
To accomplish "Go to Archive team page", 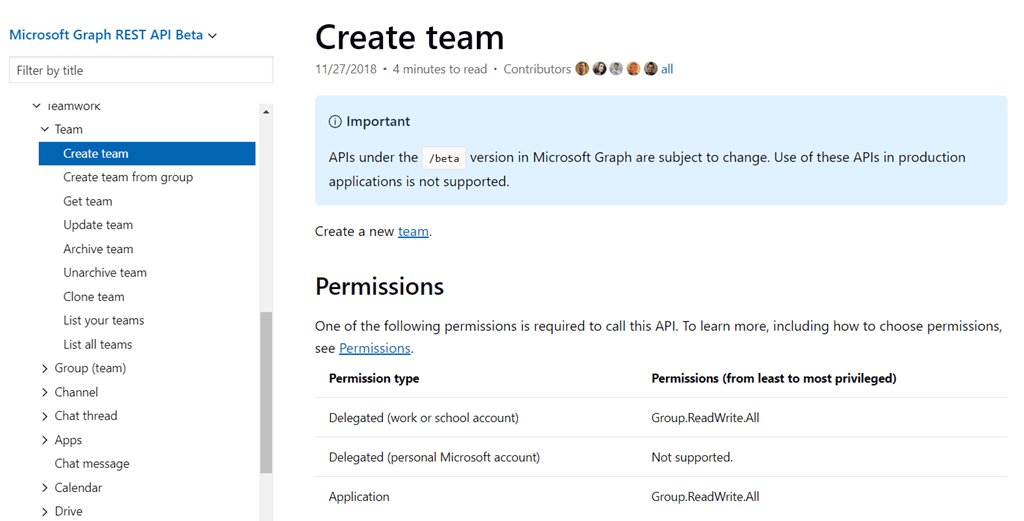I will [98, 249].
